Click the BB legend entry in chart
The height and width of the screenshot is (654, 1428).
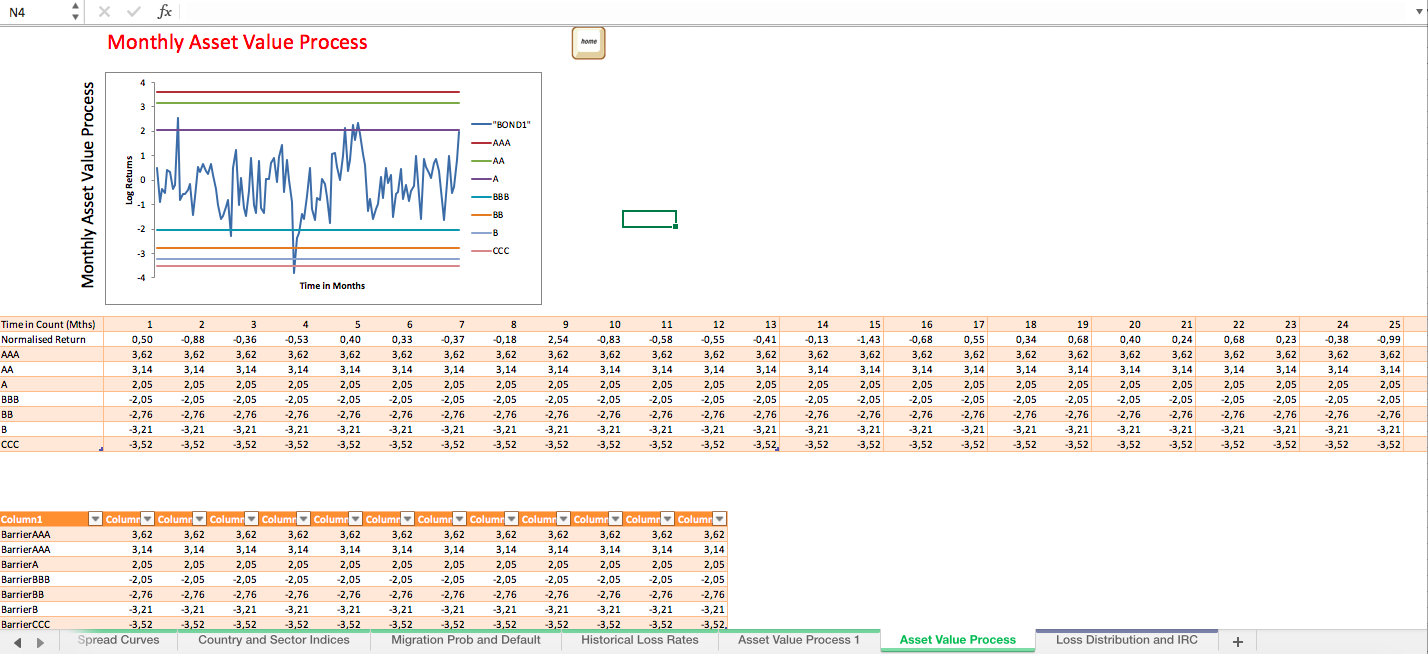pos(488,215)
